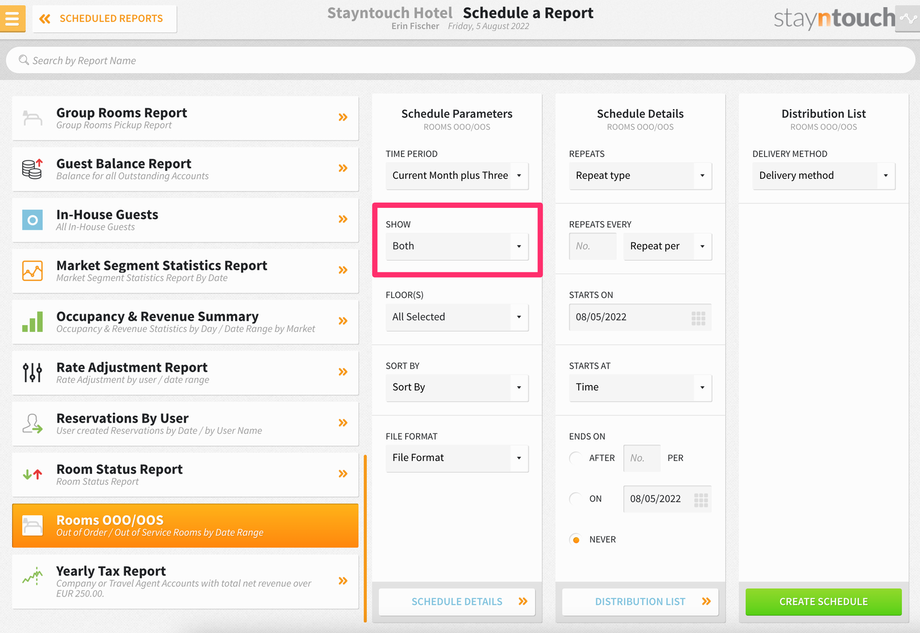Select the Room Status Report title
Image resolution: width=920 pixels, height=633 pixels.
(x=120, y=469)
